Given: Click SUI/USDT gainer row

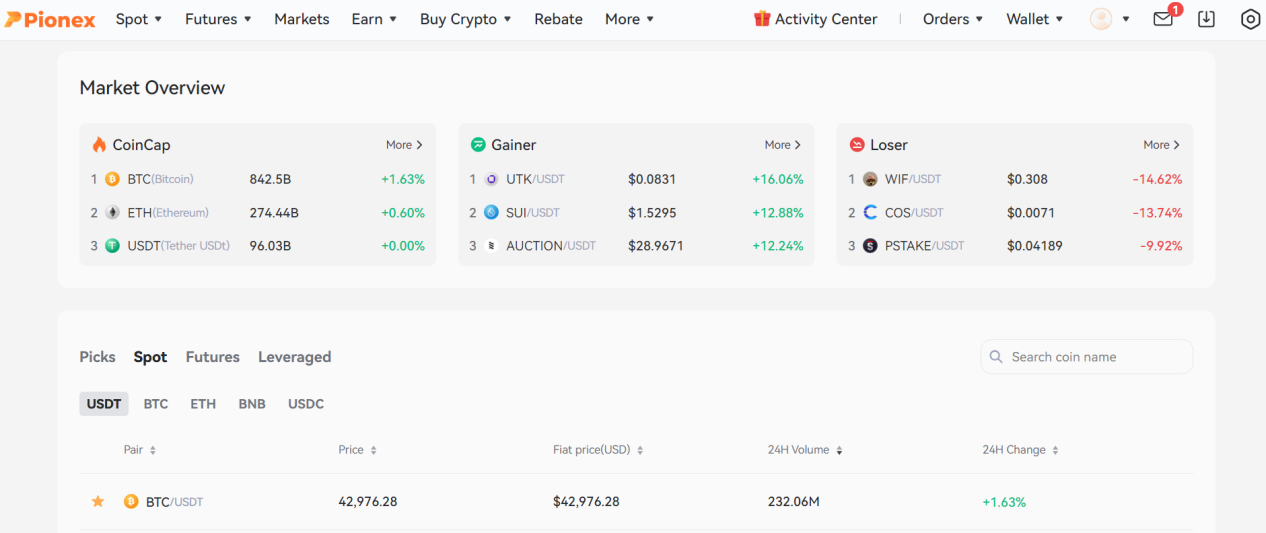Looking at the screenshot, I should (x=637, y=212).
